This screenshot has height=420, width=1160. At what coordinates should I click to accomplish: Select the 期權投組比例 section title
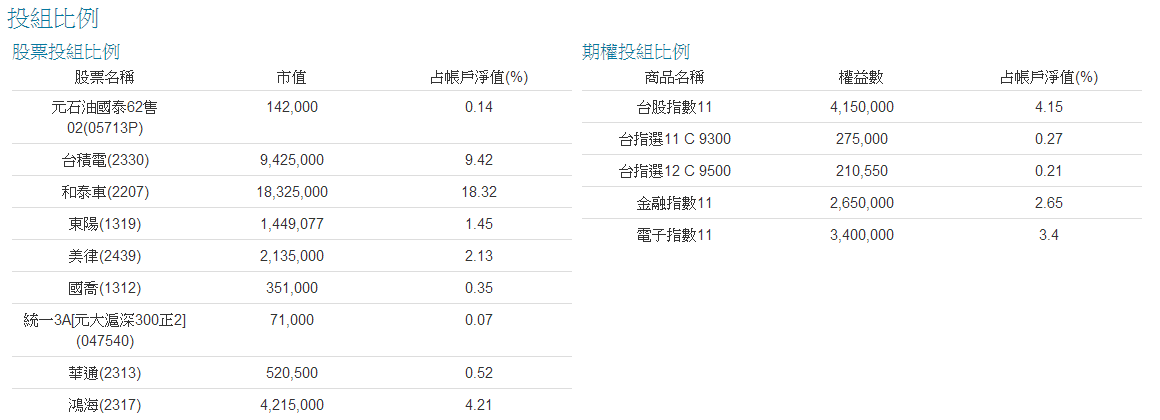click(636, 52)
